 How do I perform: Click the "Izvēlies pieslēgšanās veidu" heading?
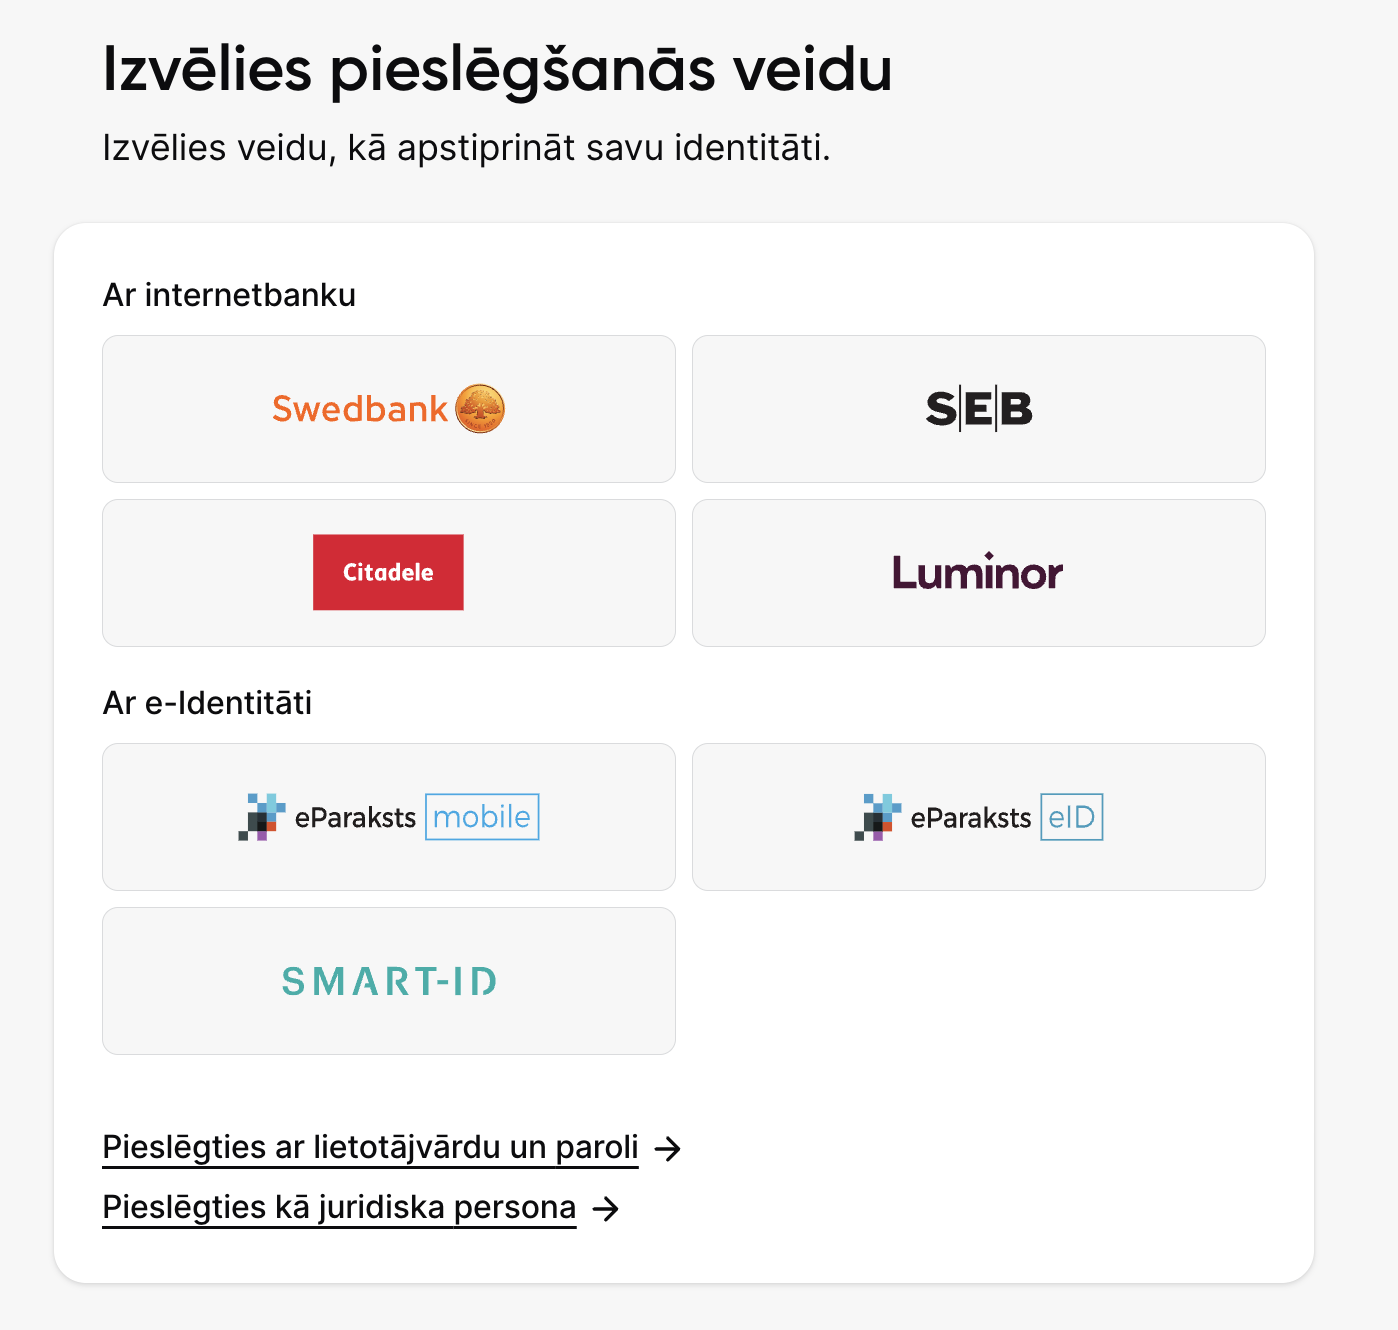pyautogui.click(x=497, y=70)
